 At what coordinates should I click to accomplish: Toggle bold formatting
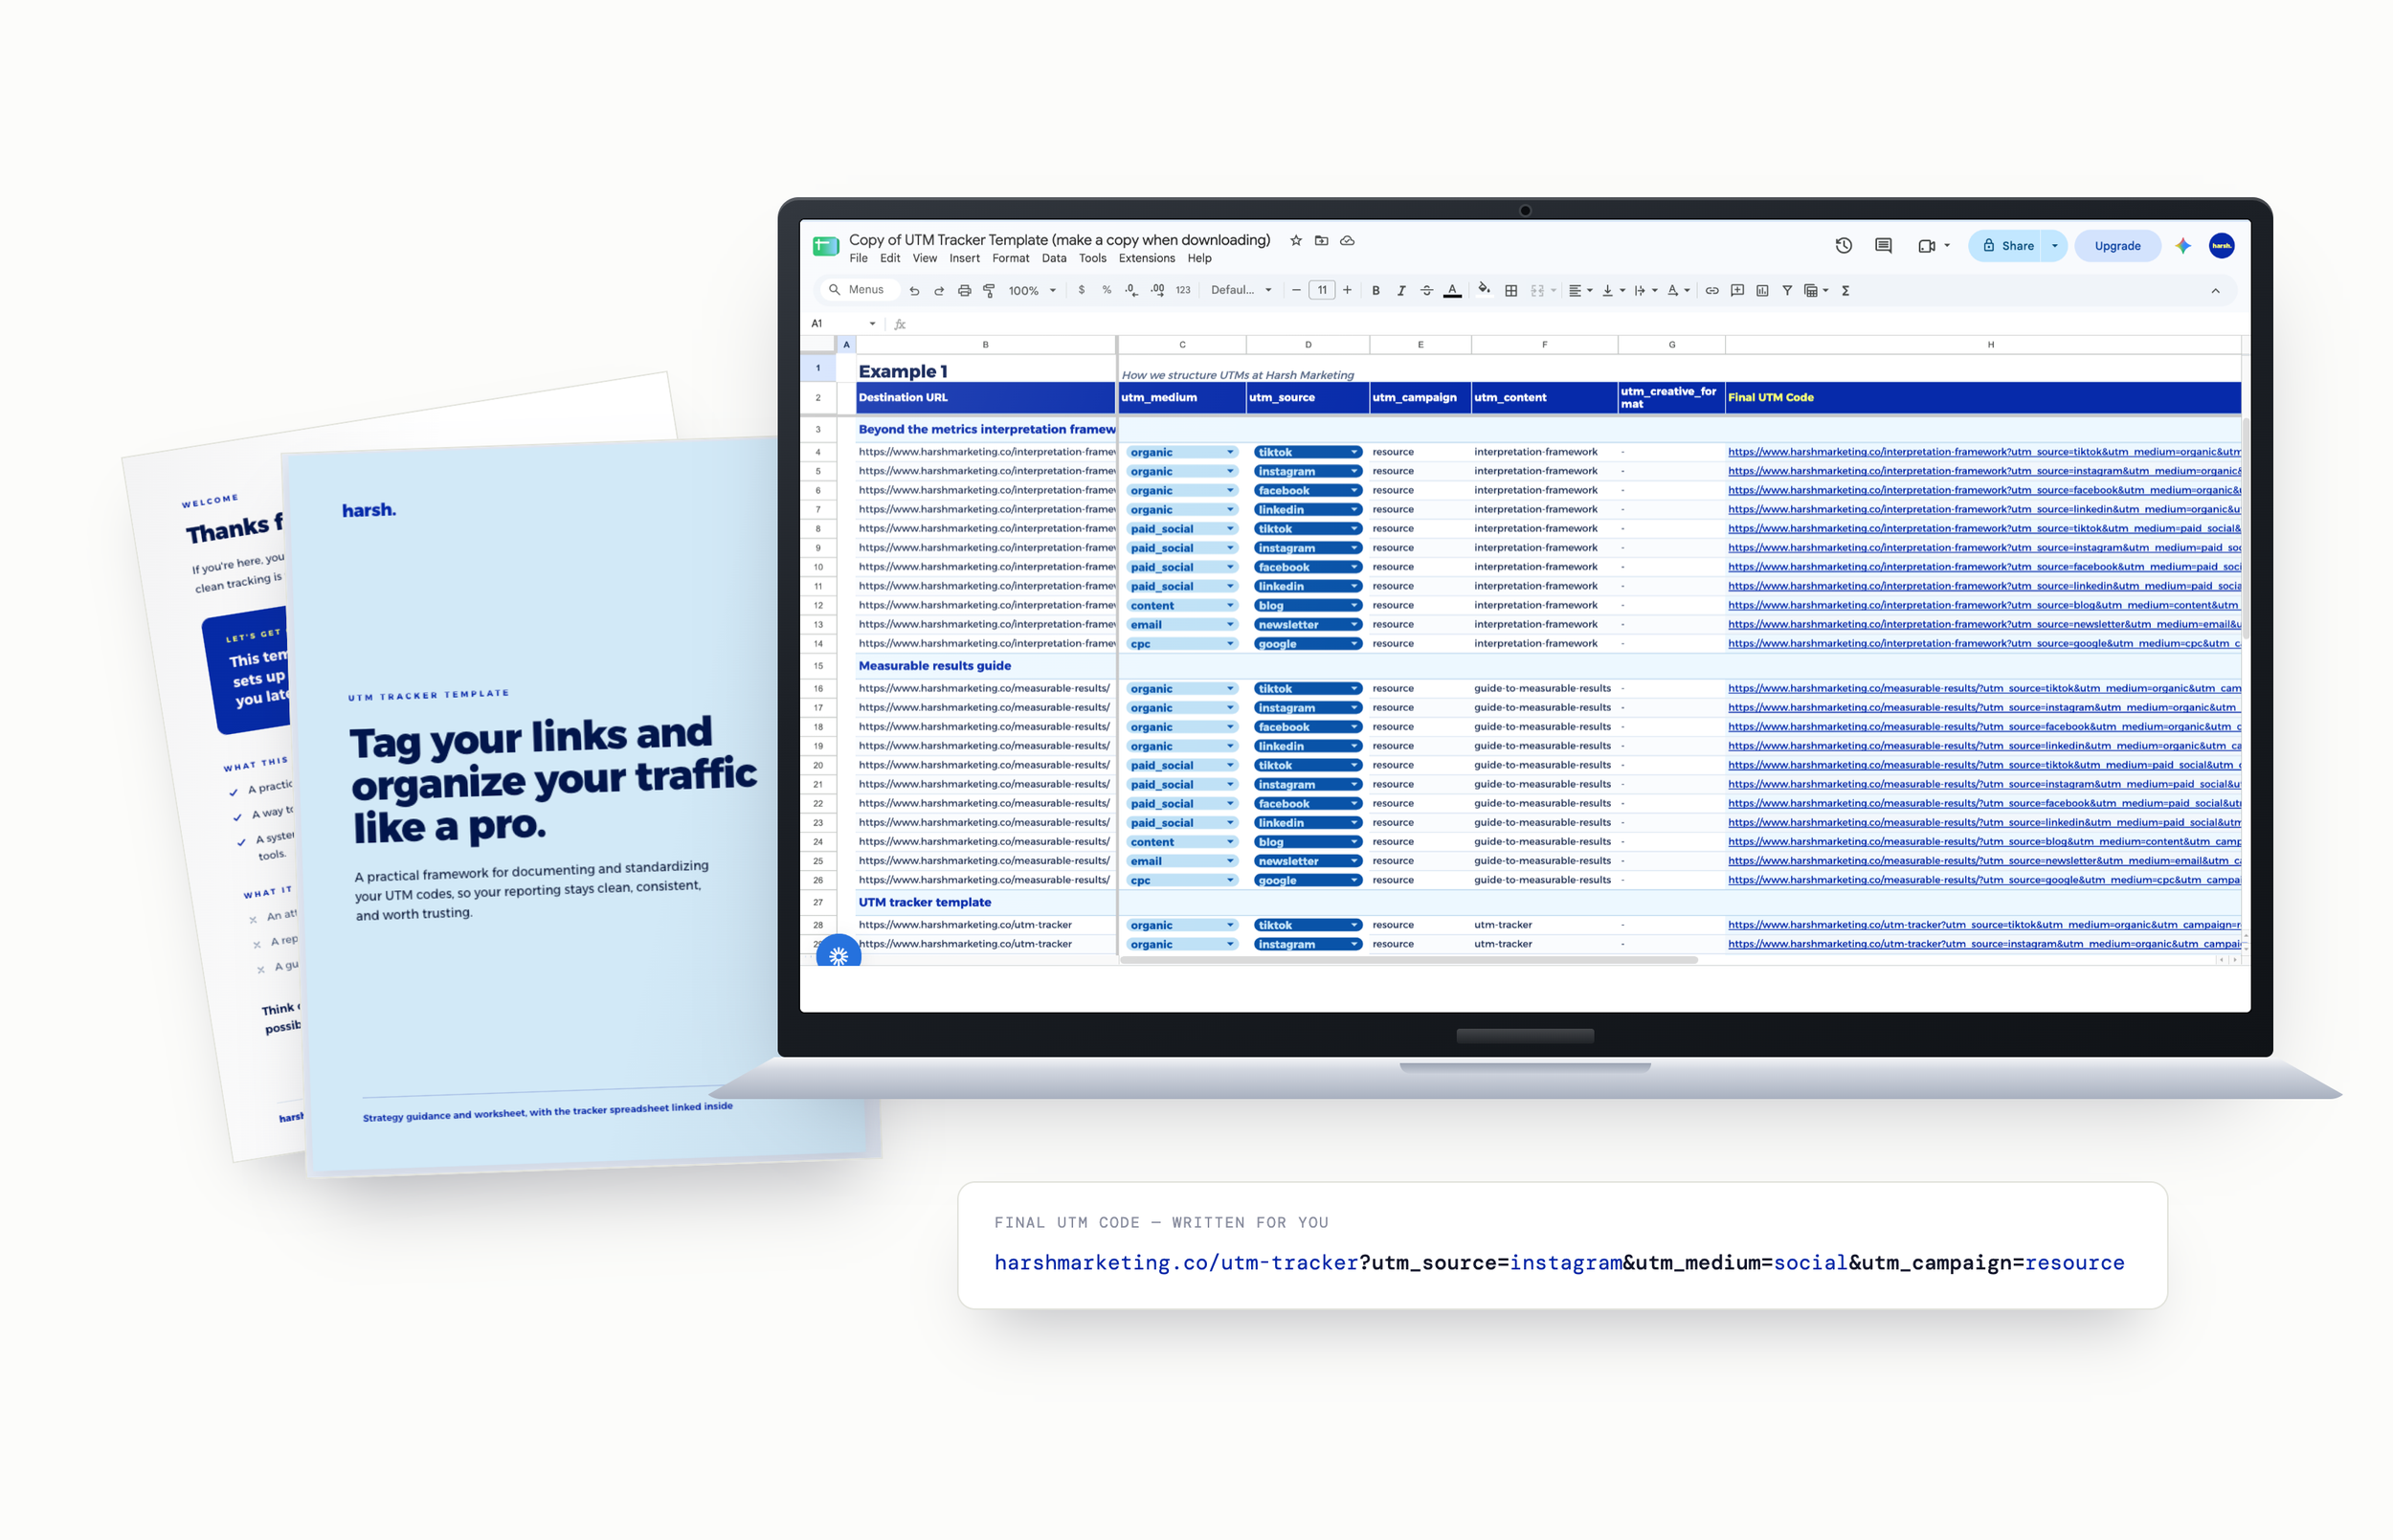1375,291
